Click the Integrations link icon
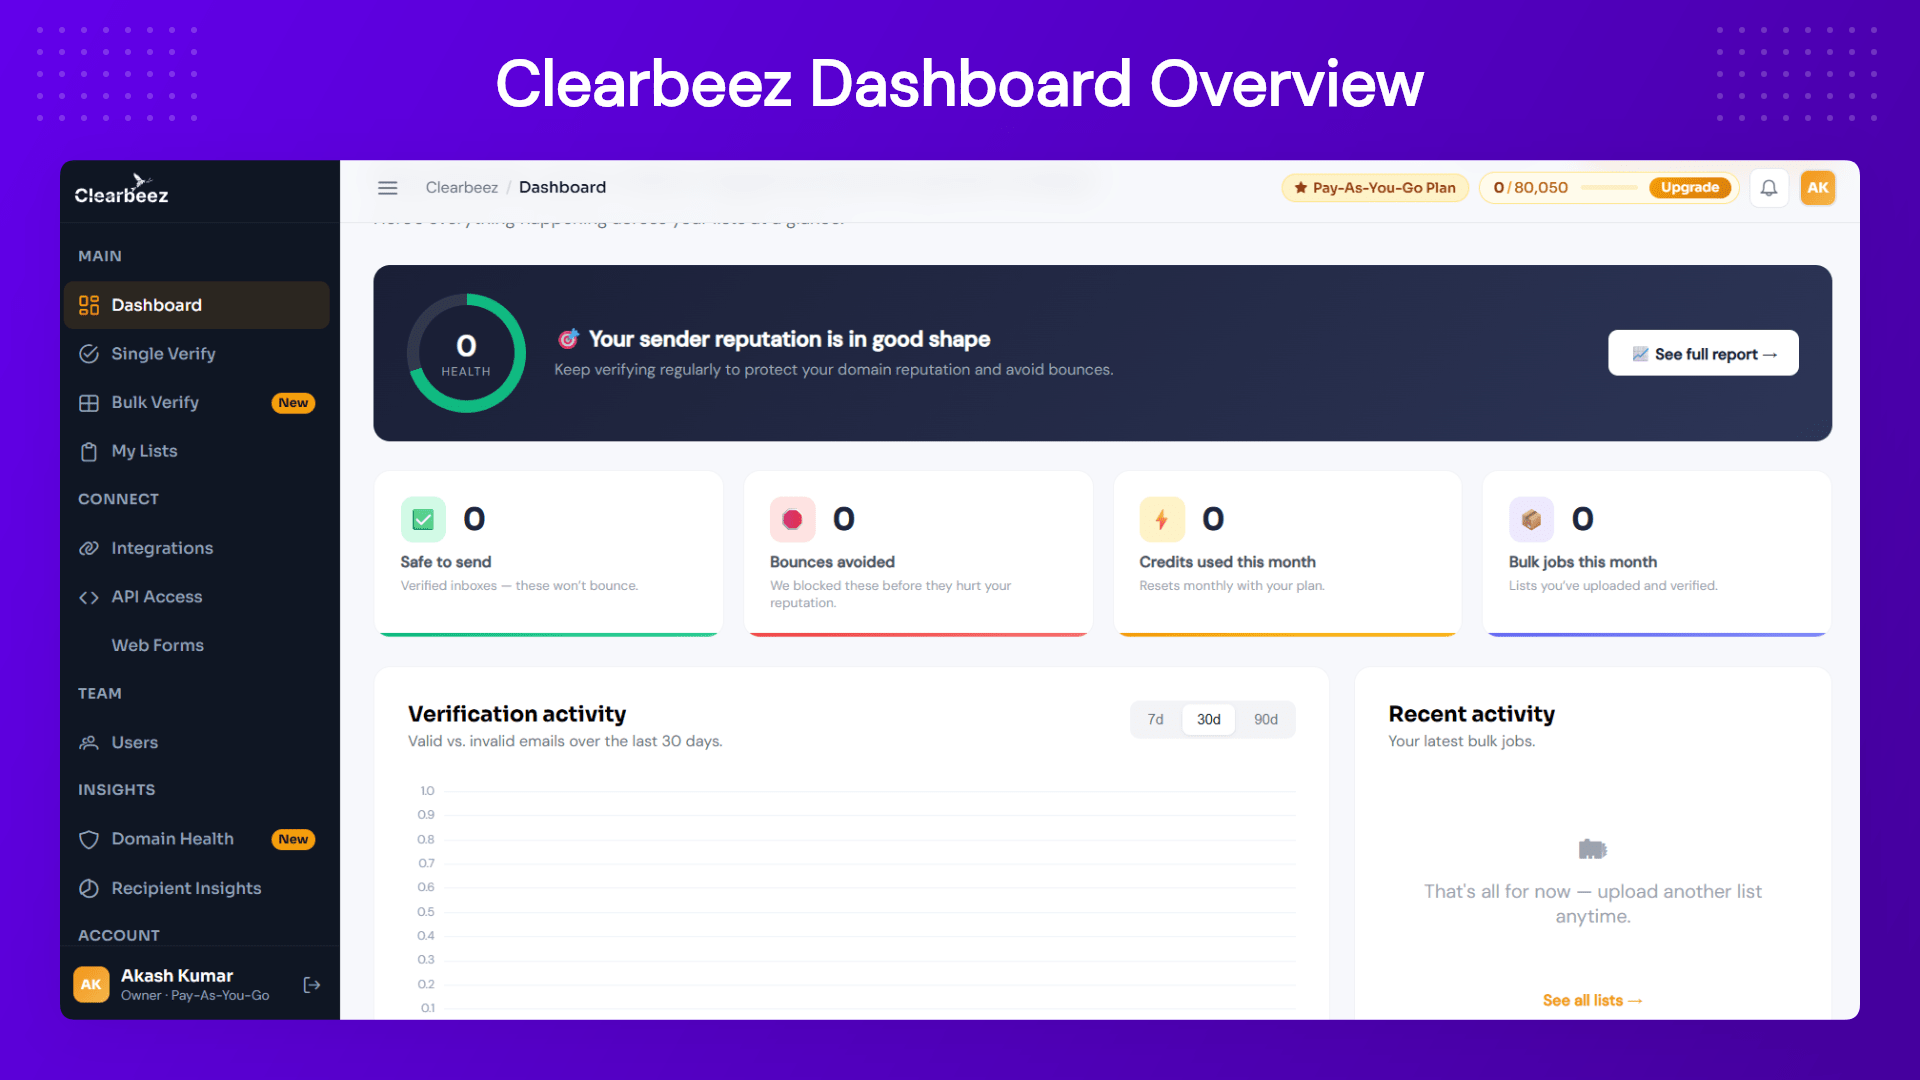Image resolution: width=1920 pixels, height=1080 pixels. tap(89, 548)
